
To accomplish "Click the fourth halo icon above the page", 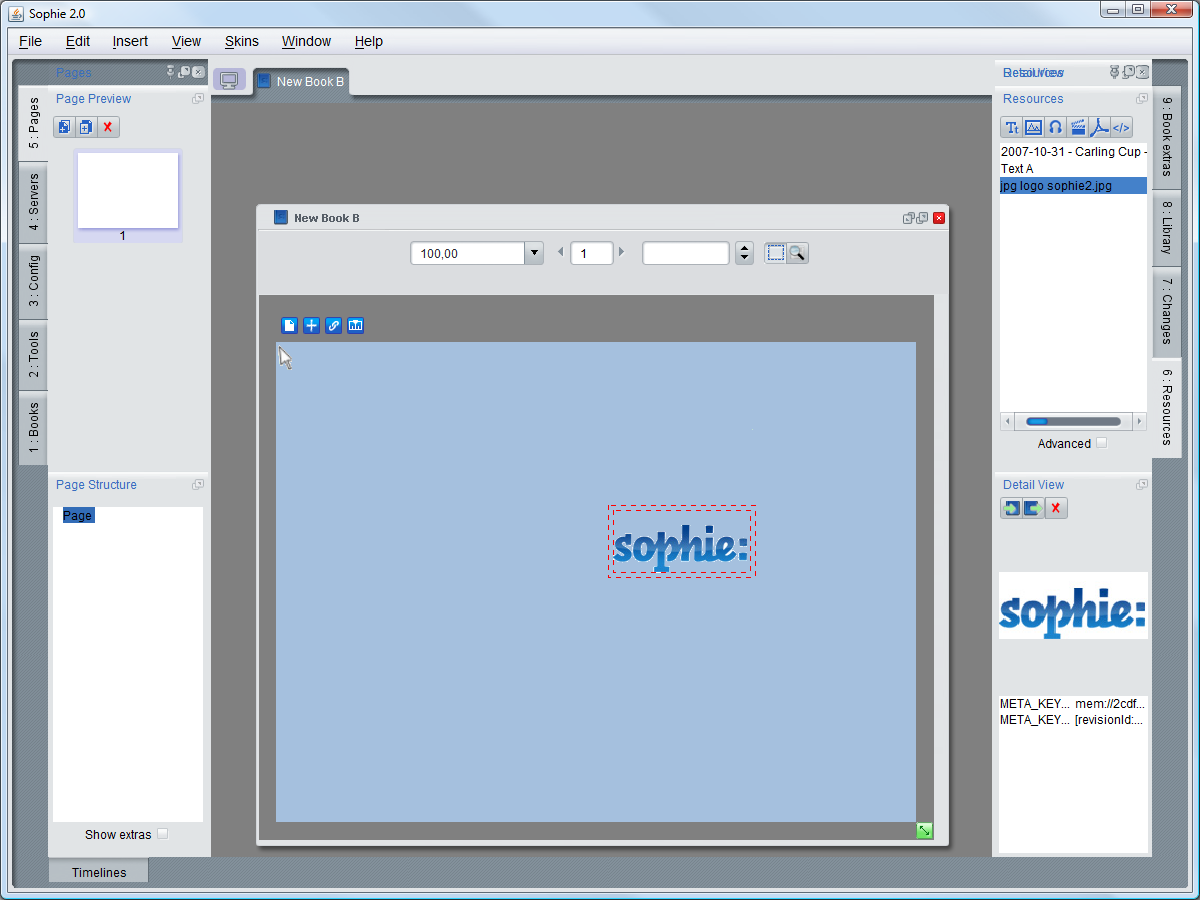I will [x=356, y=325].
